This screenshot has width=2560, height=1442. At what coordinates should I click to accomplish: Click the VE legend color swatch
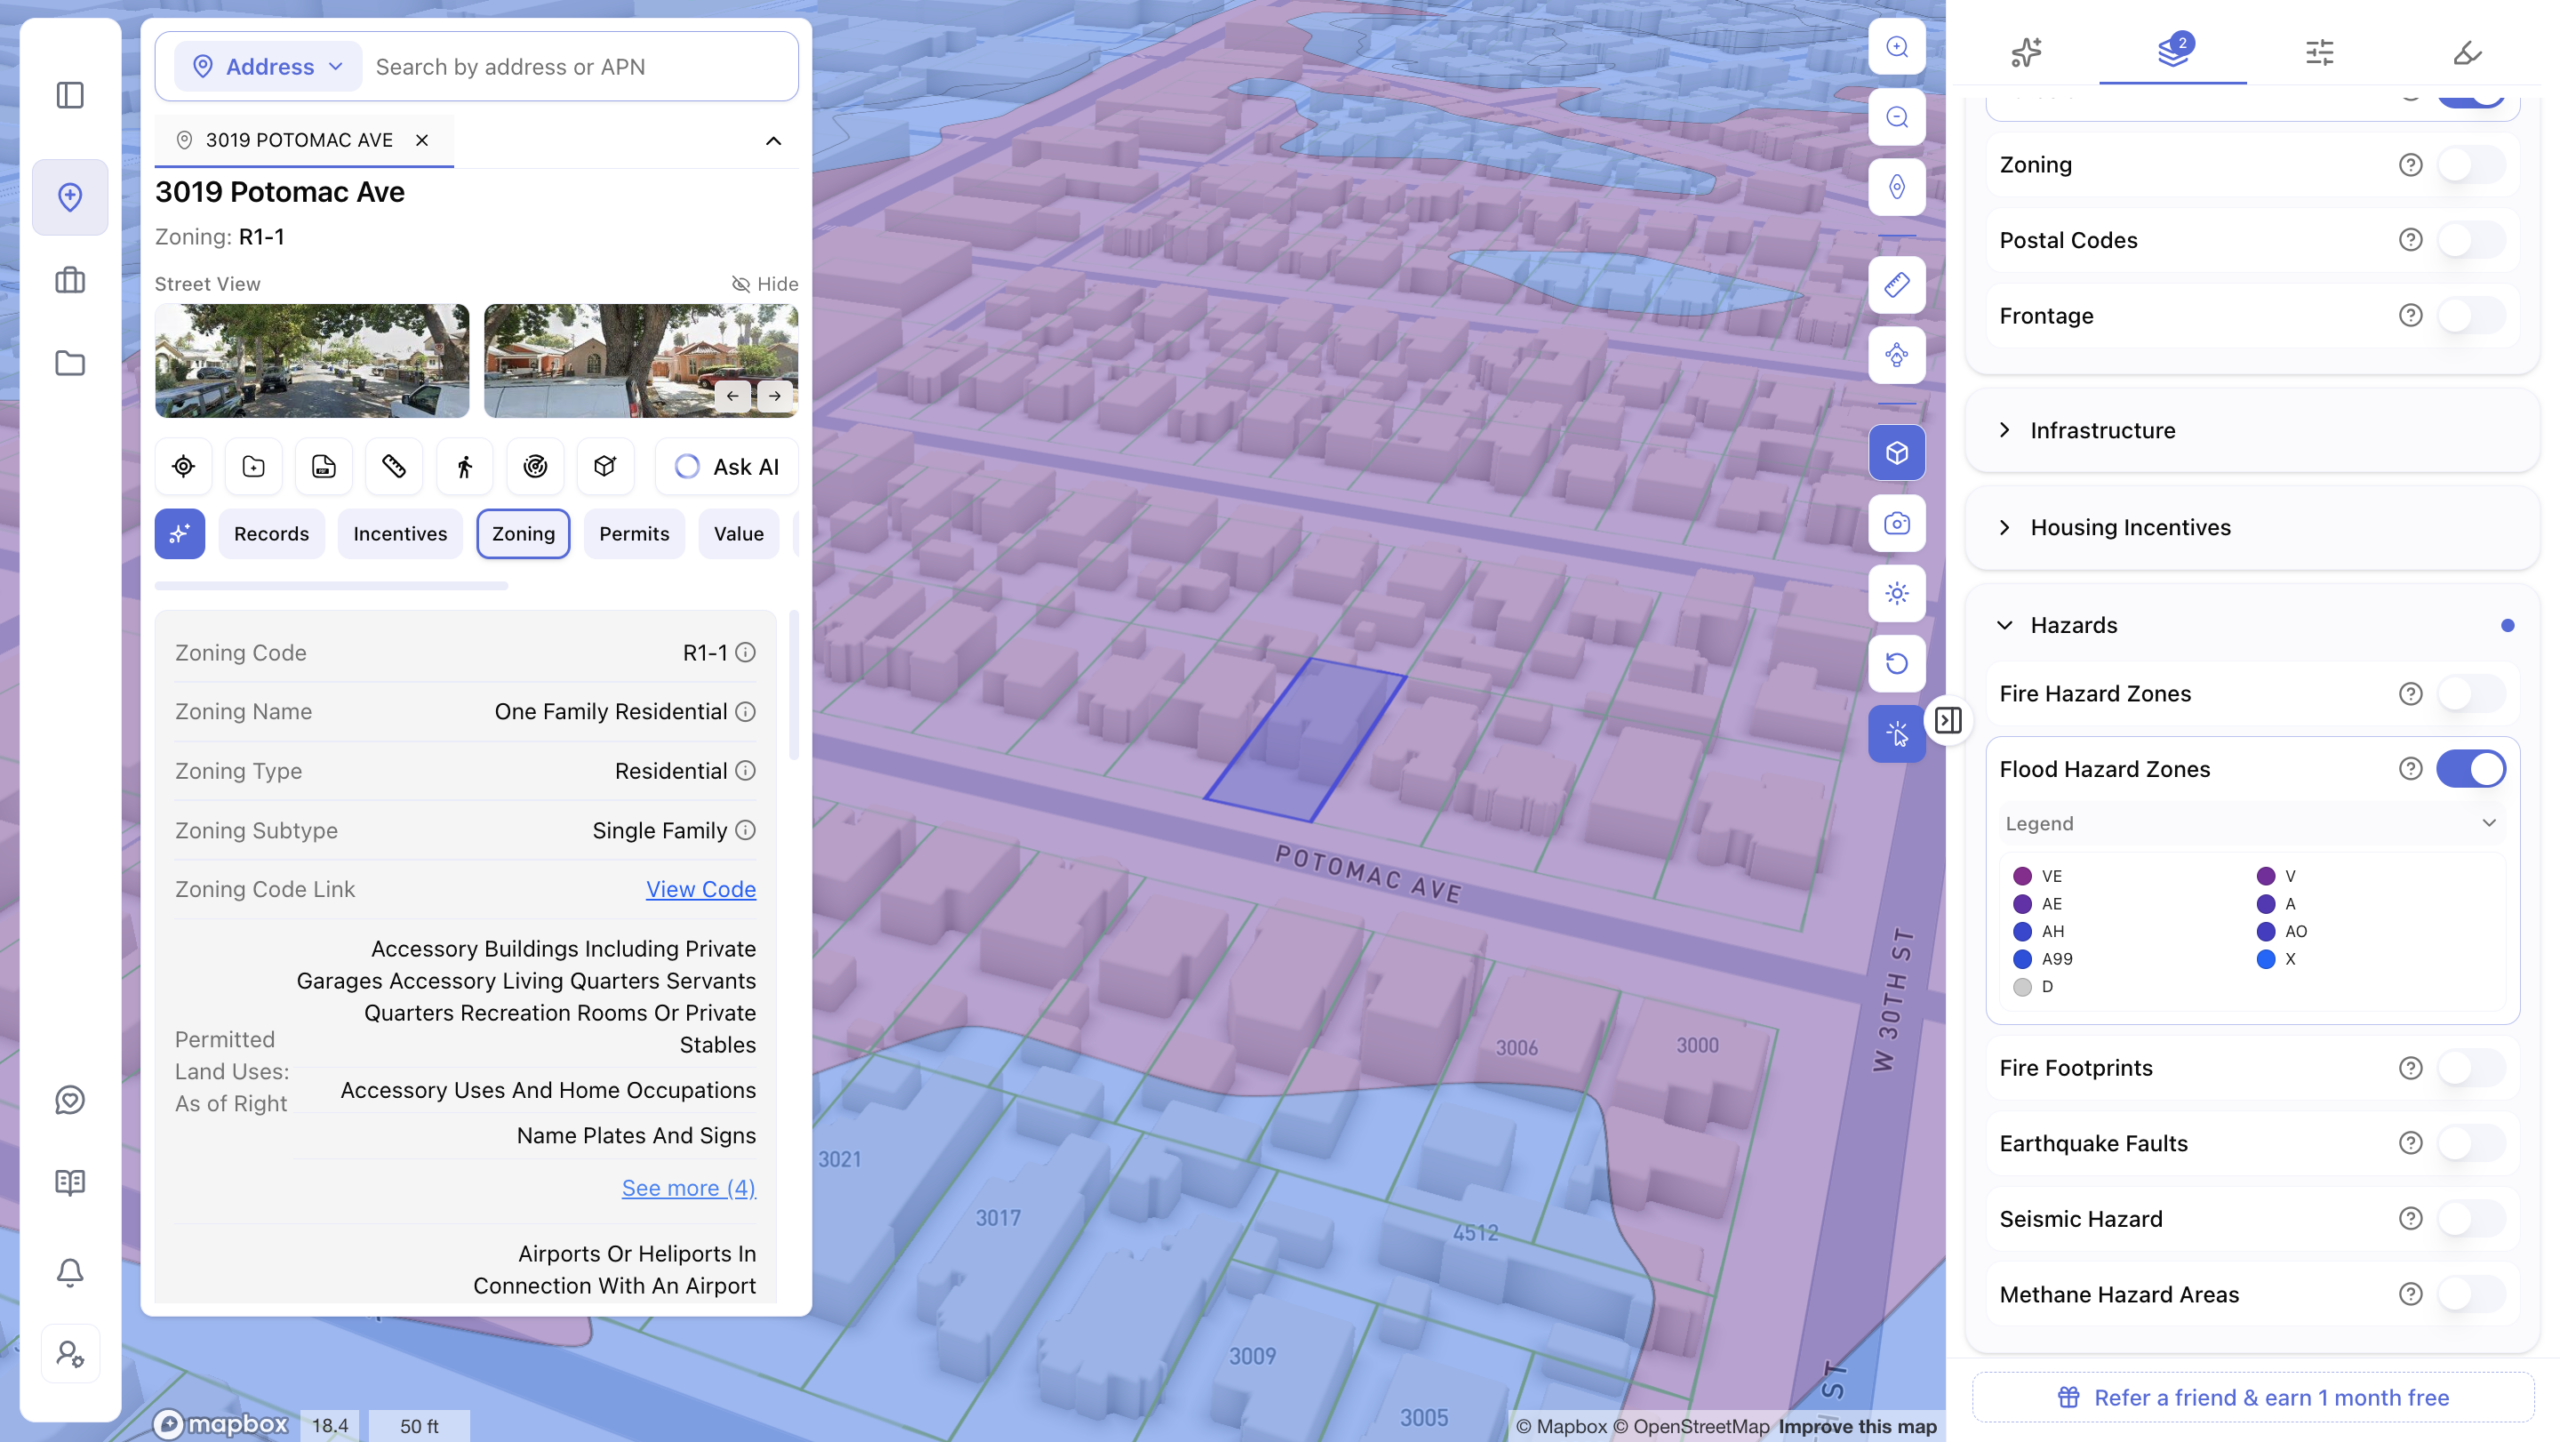[2022, 876]
